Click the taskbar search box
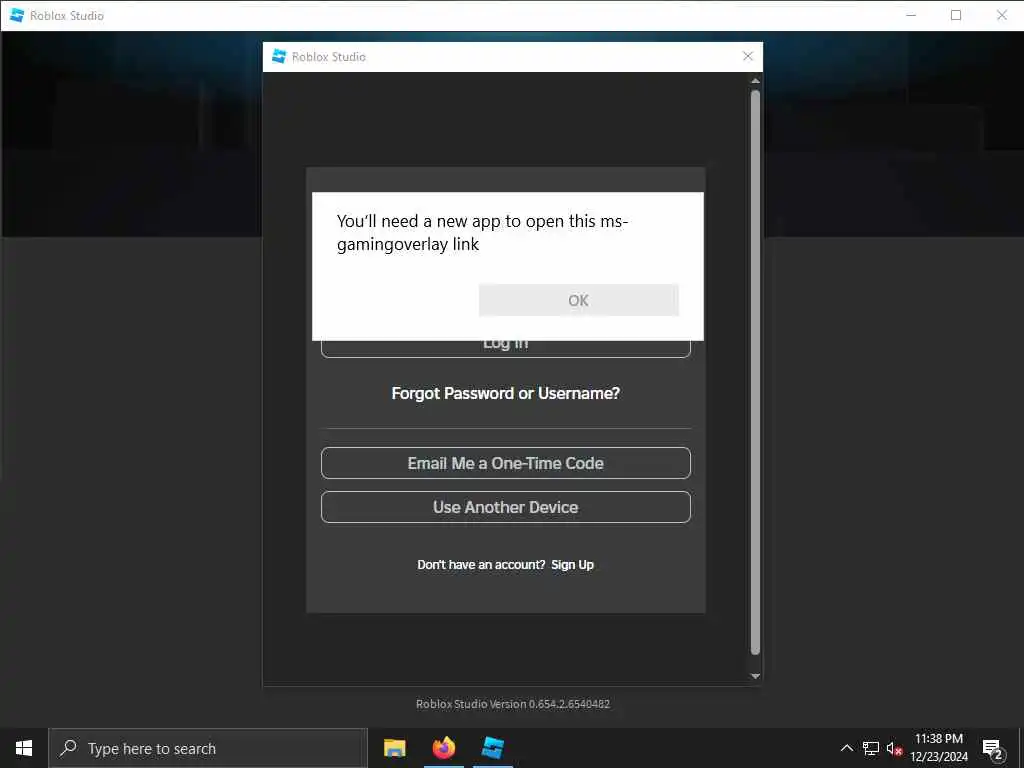 pos(208,748)
